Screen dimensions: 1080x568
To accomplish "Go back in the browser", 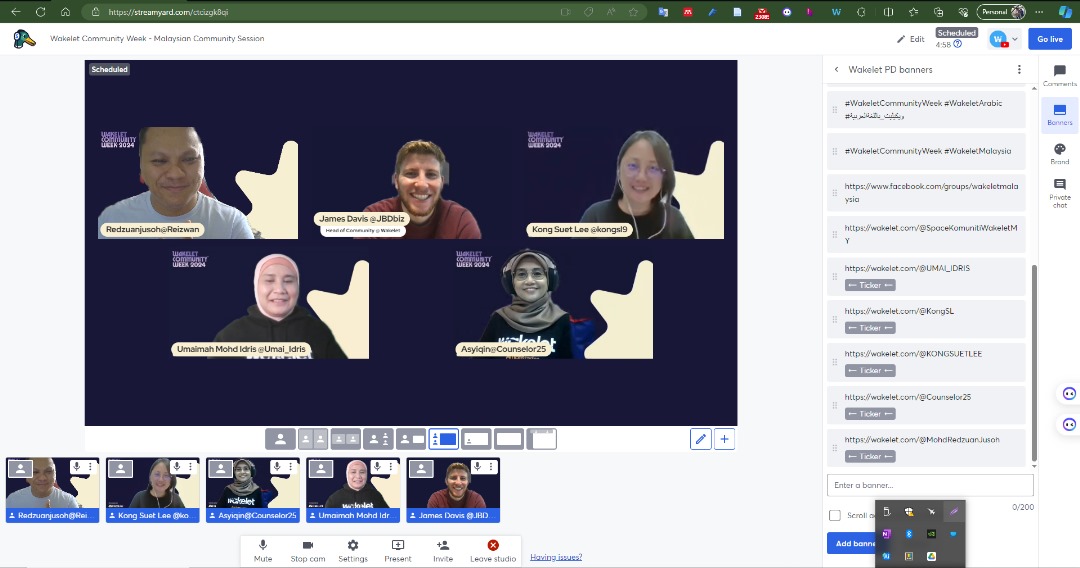I will click(x=15, y=12).
